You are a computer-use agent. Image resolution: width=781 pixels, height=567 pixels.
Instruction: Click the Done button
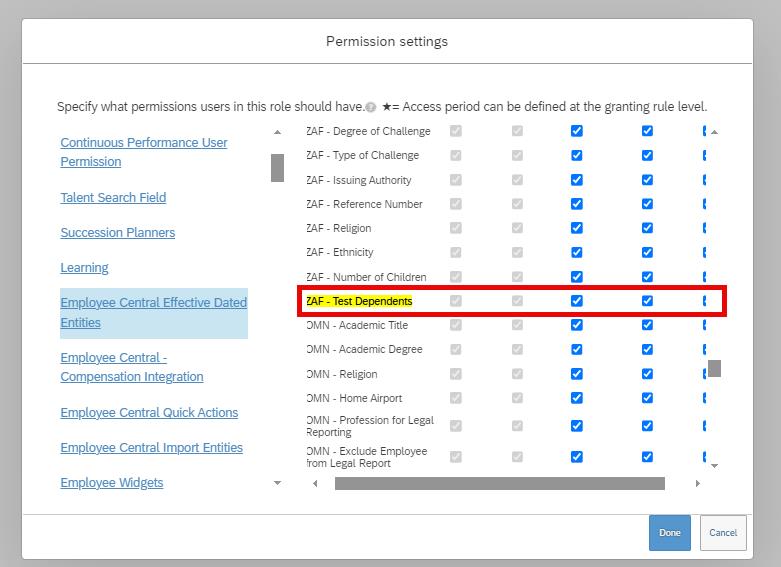[x=669, y=533]
